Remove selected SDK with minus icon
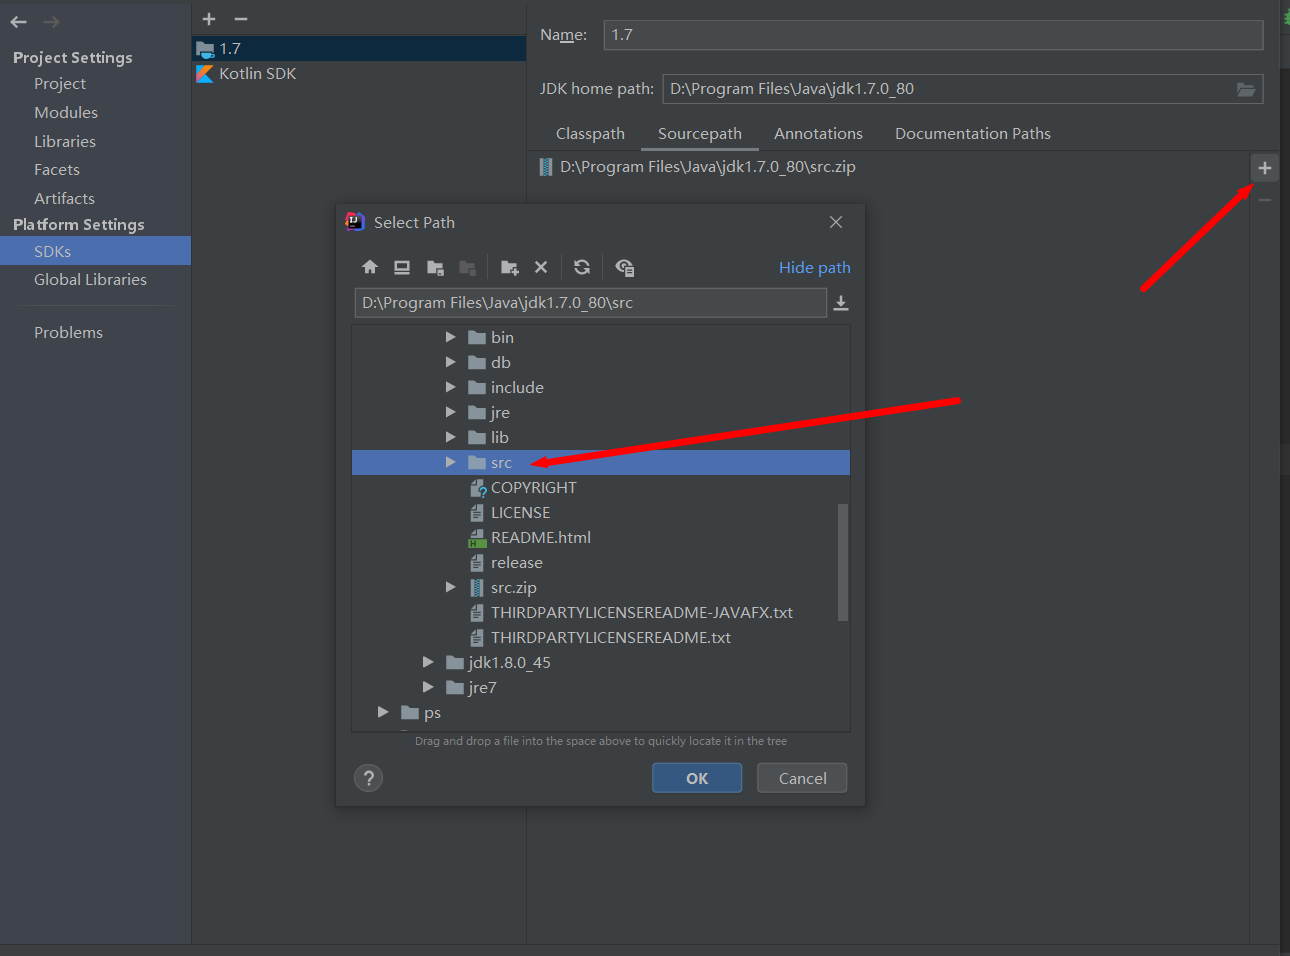The height and width of the screenshot is (956, 1290). coord(241,19)
